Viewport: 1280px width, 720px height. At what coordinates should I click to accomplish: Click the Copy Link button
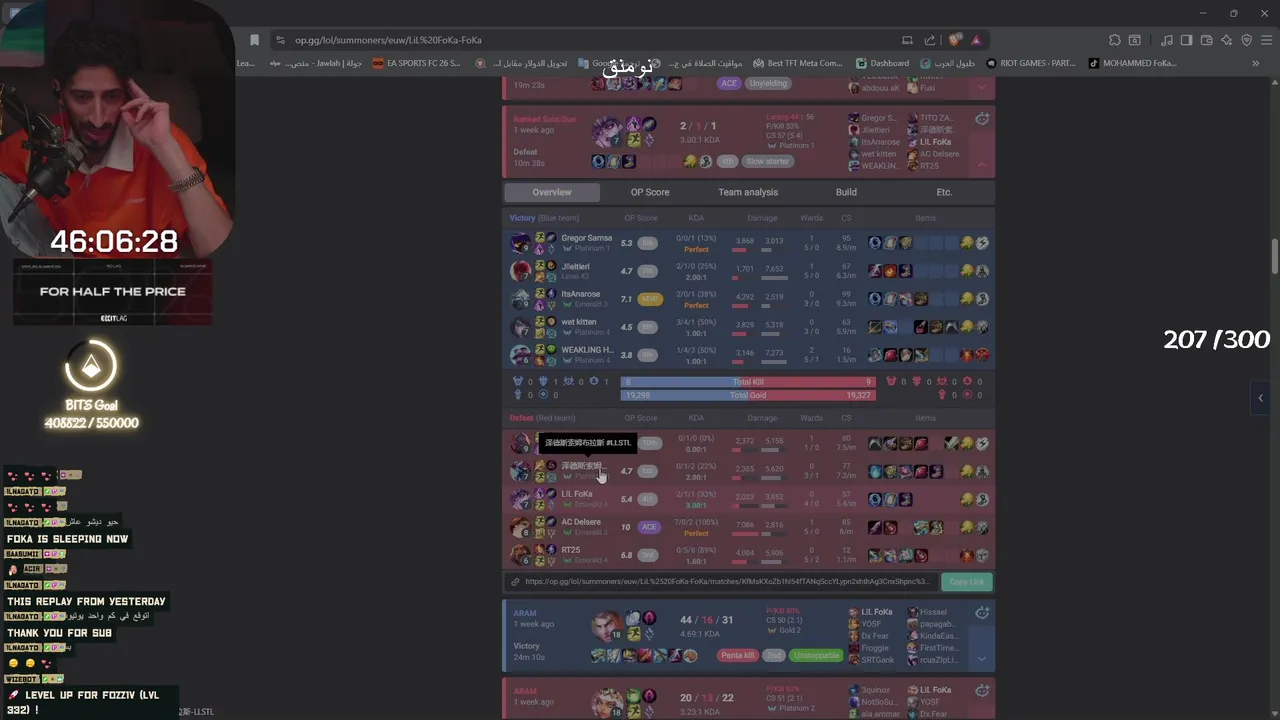966,582
